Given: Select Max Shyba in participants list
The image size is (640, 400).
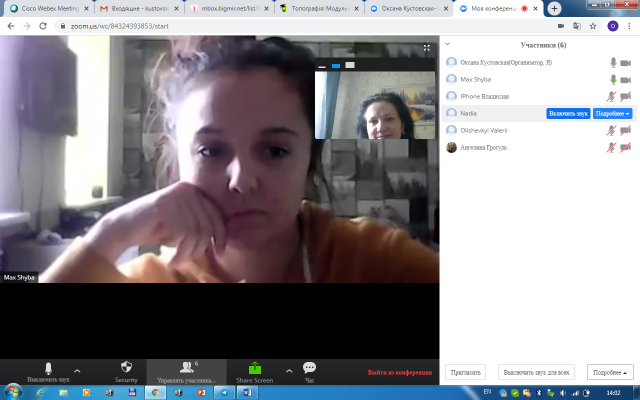Looking at the screenshot, I should pyautogui.click(x=539, y=80).
